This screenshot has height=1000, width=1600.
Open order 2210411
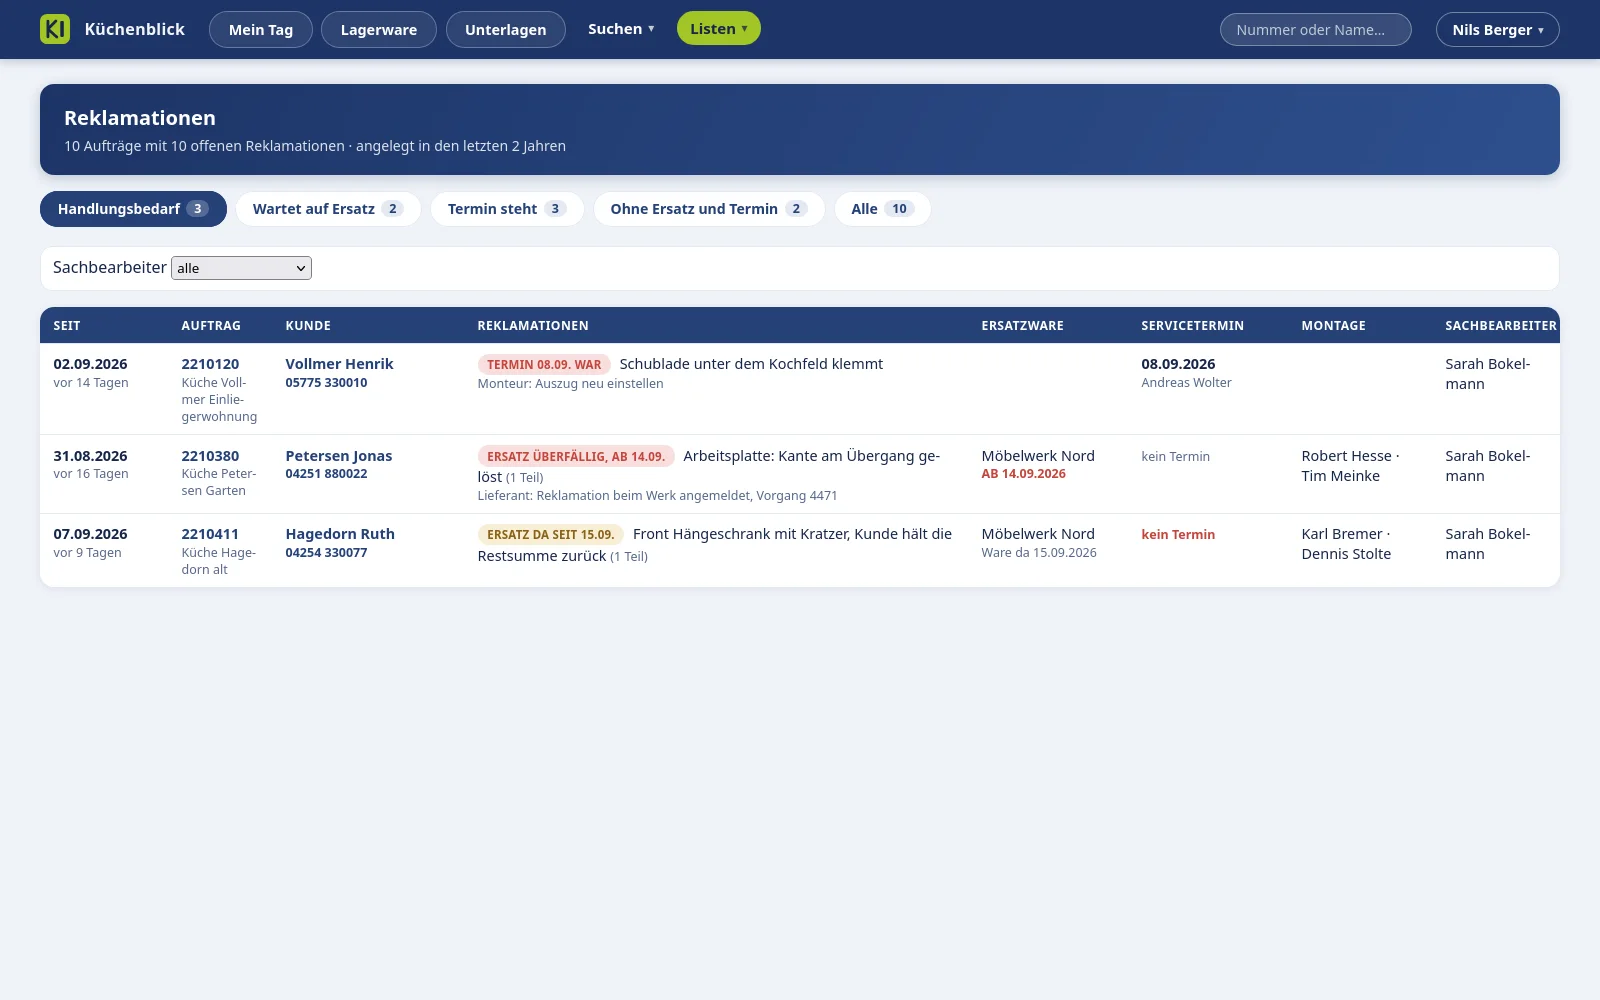coord(210,534)
